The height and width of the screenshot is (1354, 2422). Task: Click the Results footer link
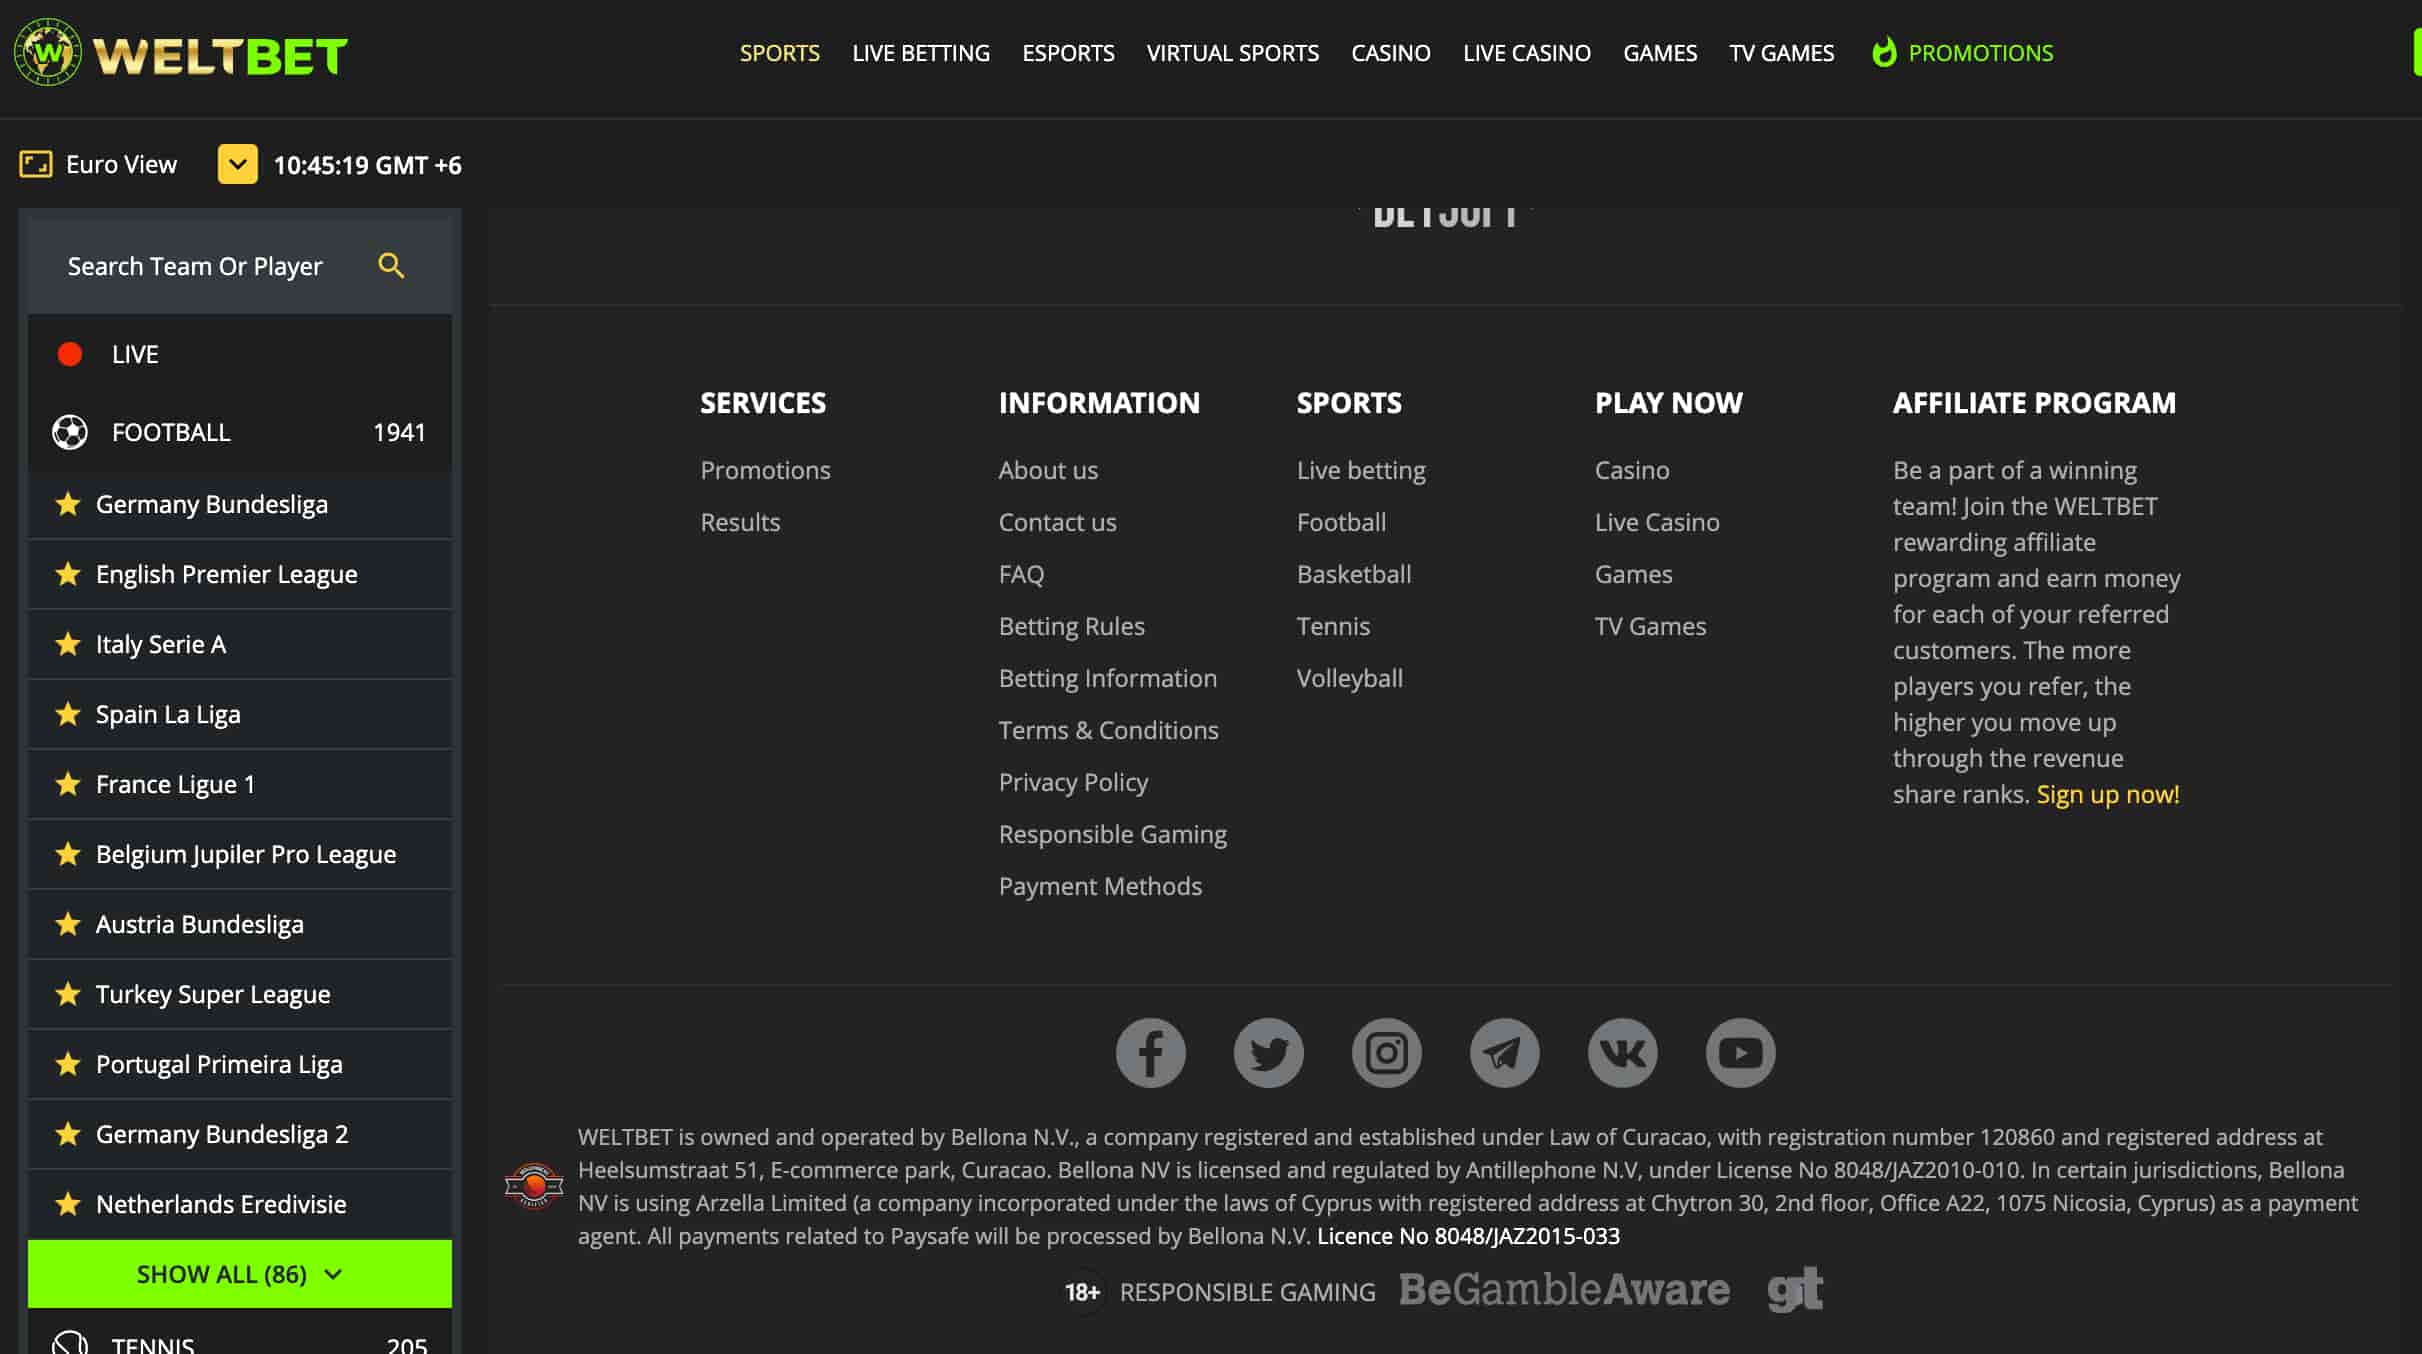tap(740, 522)
